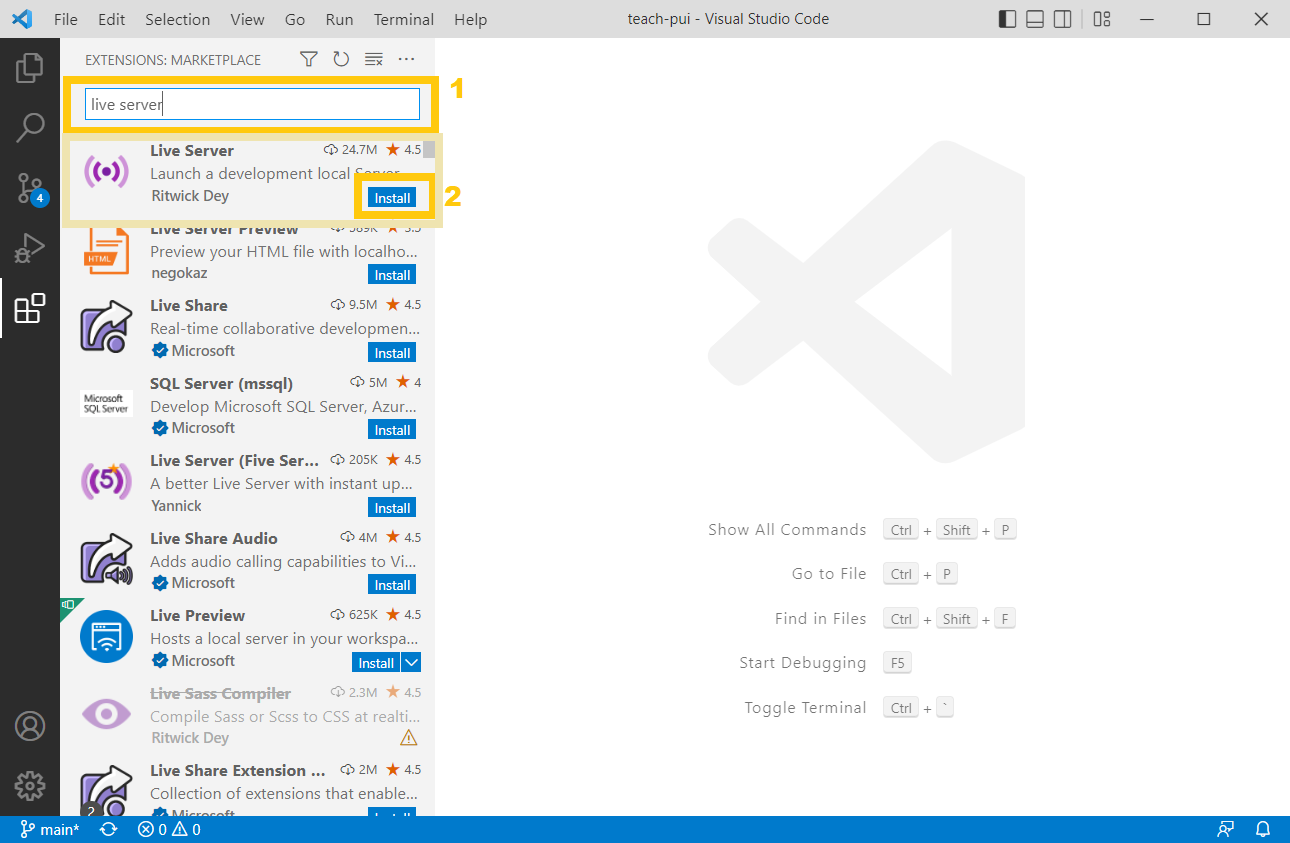The width and height of the screenshot is (1290, 843).
Task: Open the Terminal menu
Action: click(x=406, y=19)
